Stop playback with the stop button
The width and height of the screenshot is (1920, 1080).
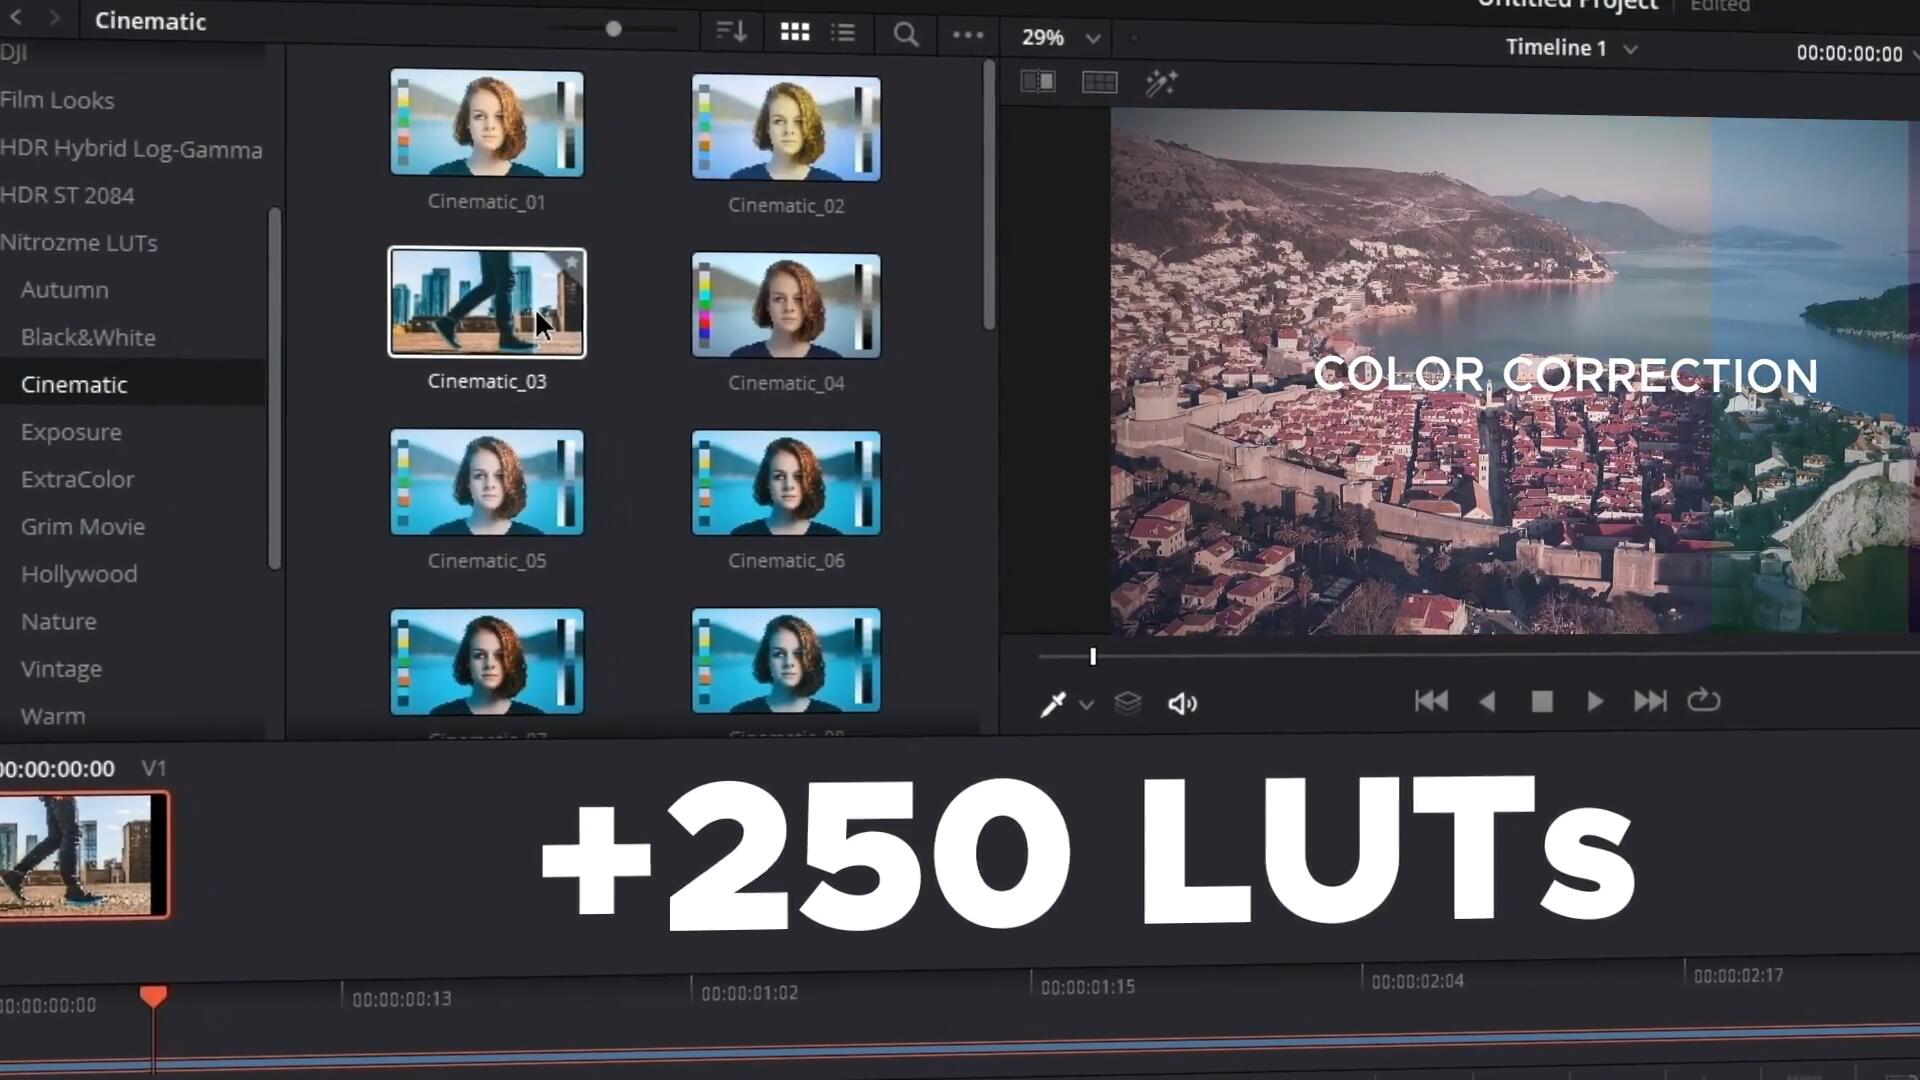click(1541, 702)
